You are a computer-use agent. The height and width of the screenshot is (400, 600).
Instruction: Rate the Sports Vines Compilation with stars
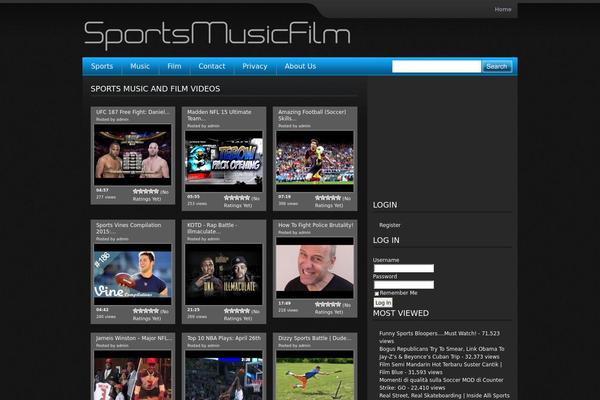click(146, 310)
